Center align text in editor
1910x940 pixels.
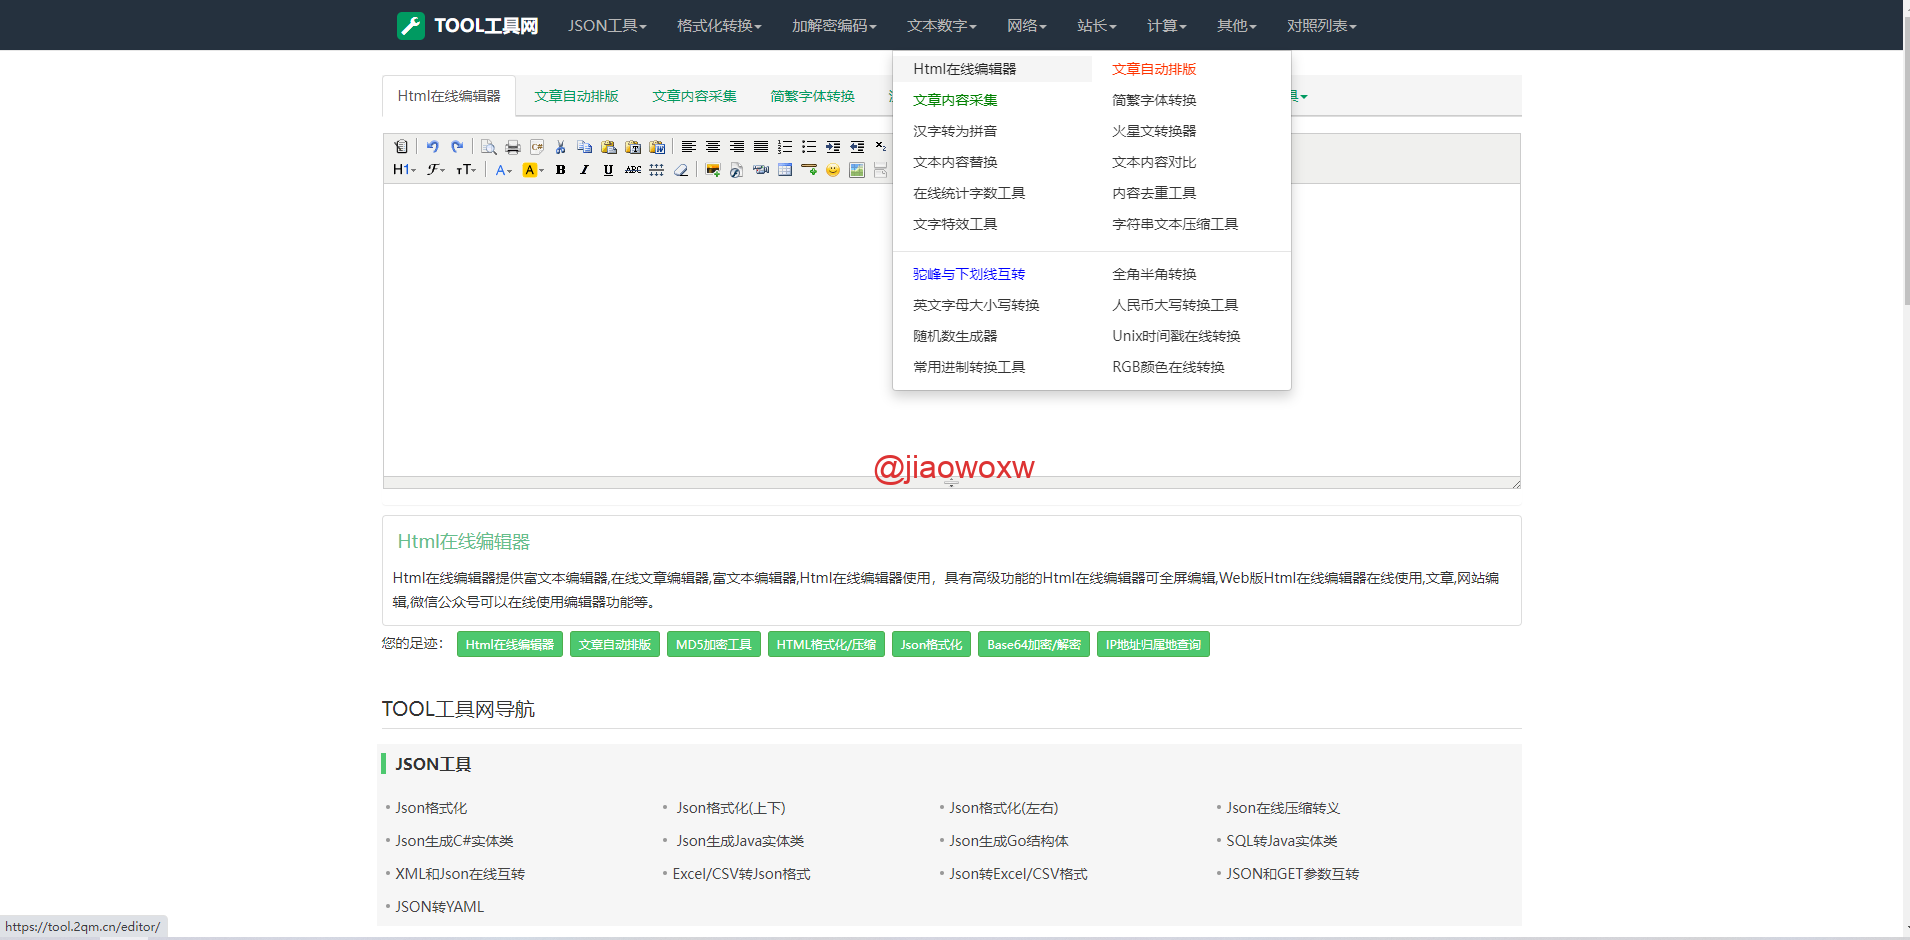(713, 147)
